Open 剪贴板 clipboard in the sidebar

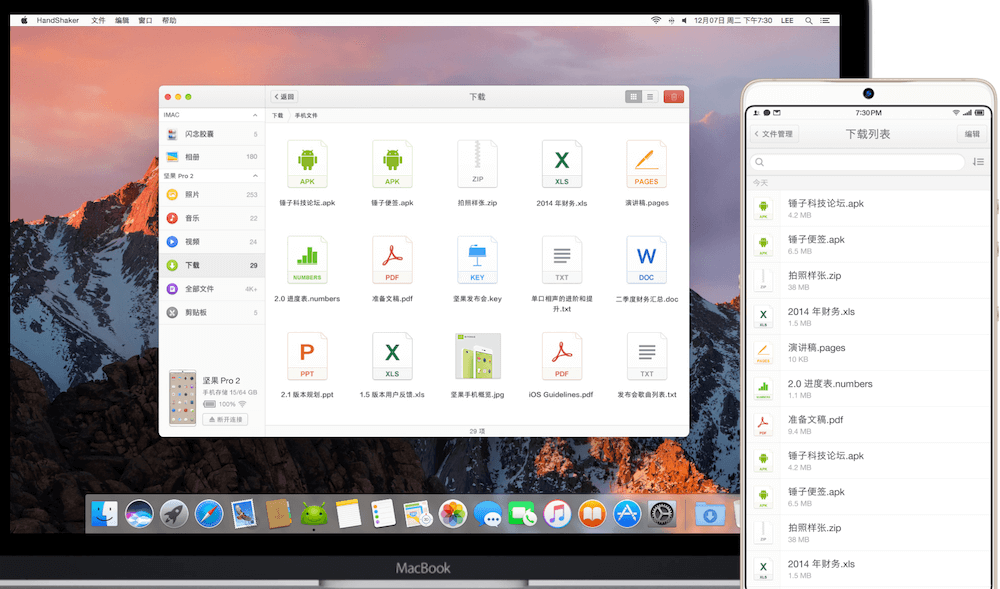(x=212, y=312)
